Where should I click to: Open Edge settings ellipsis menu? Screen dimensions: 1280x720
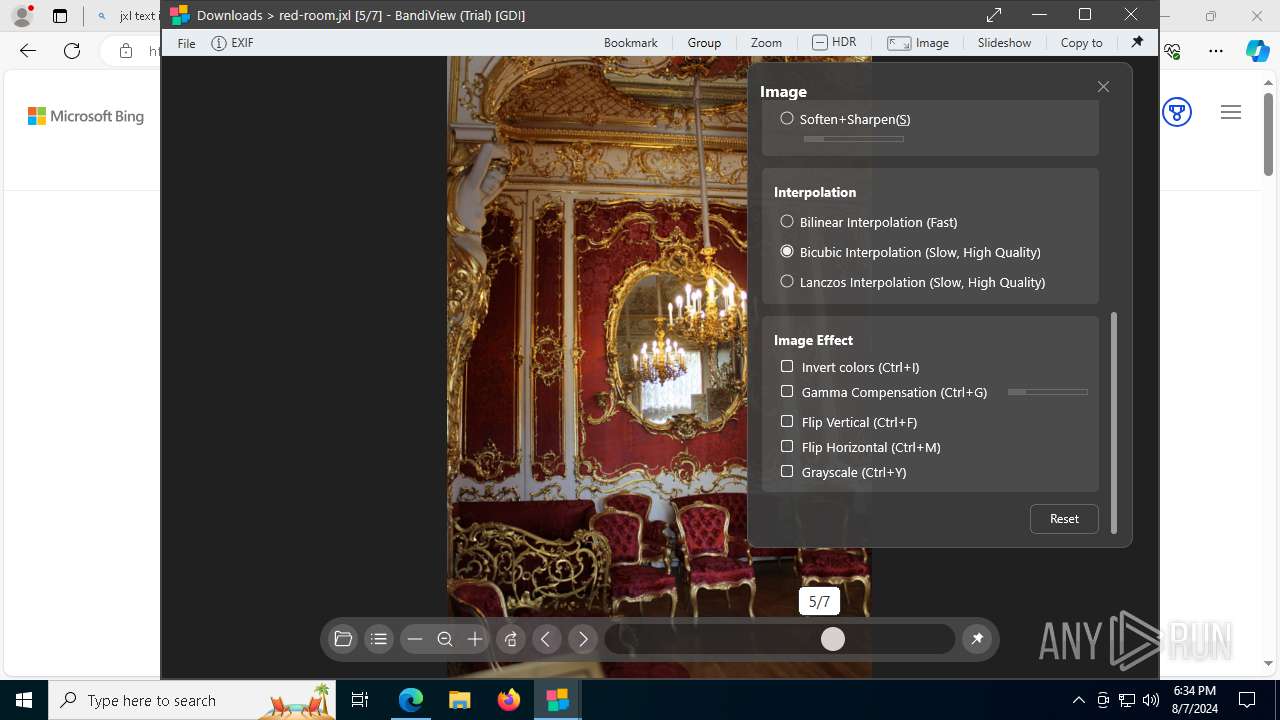pos(1216,51)
